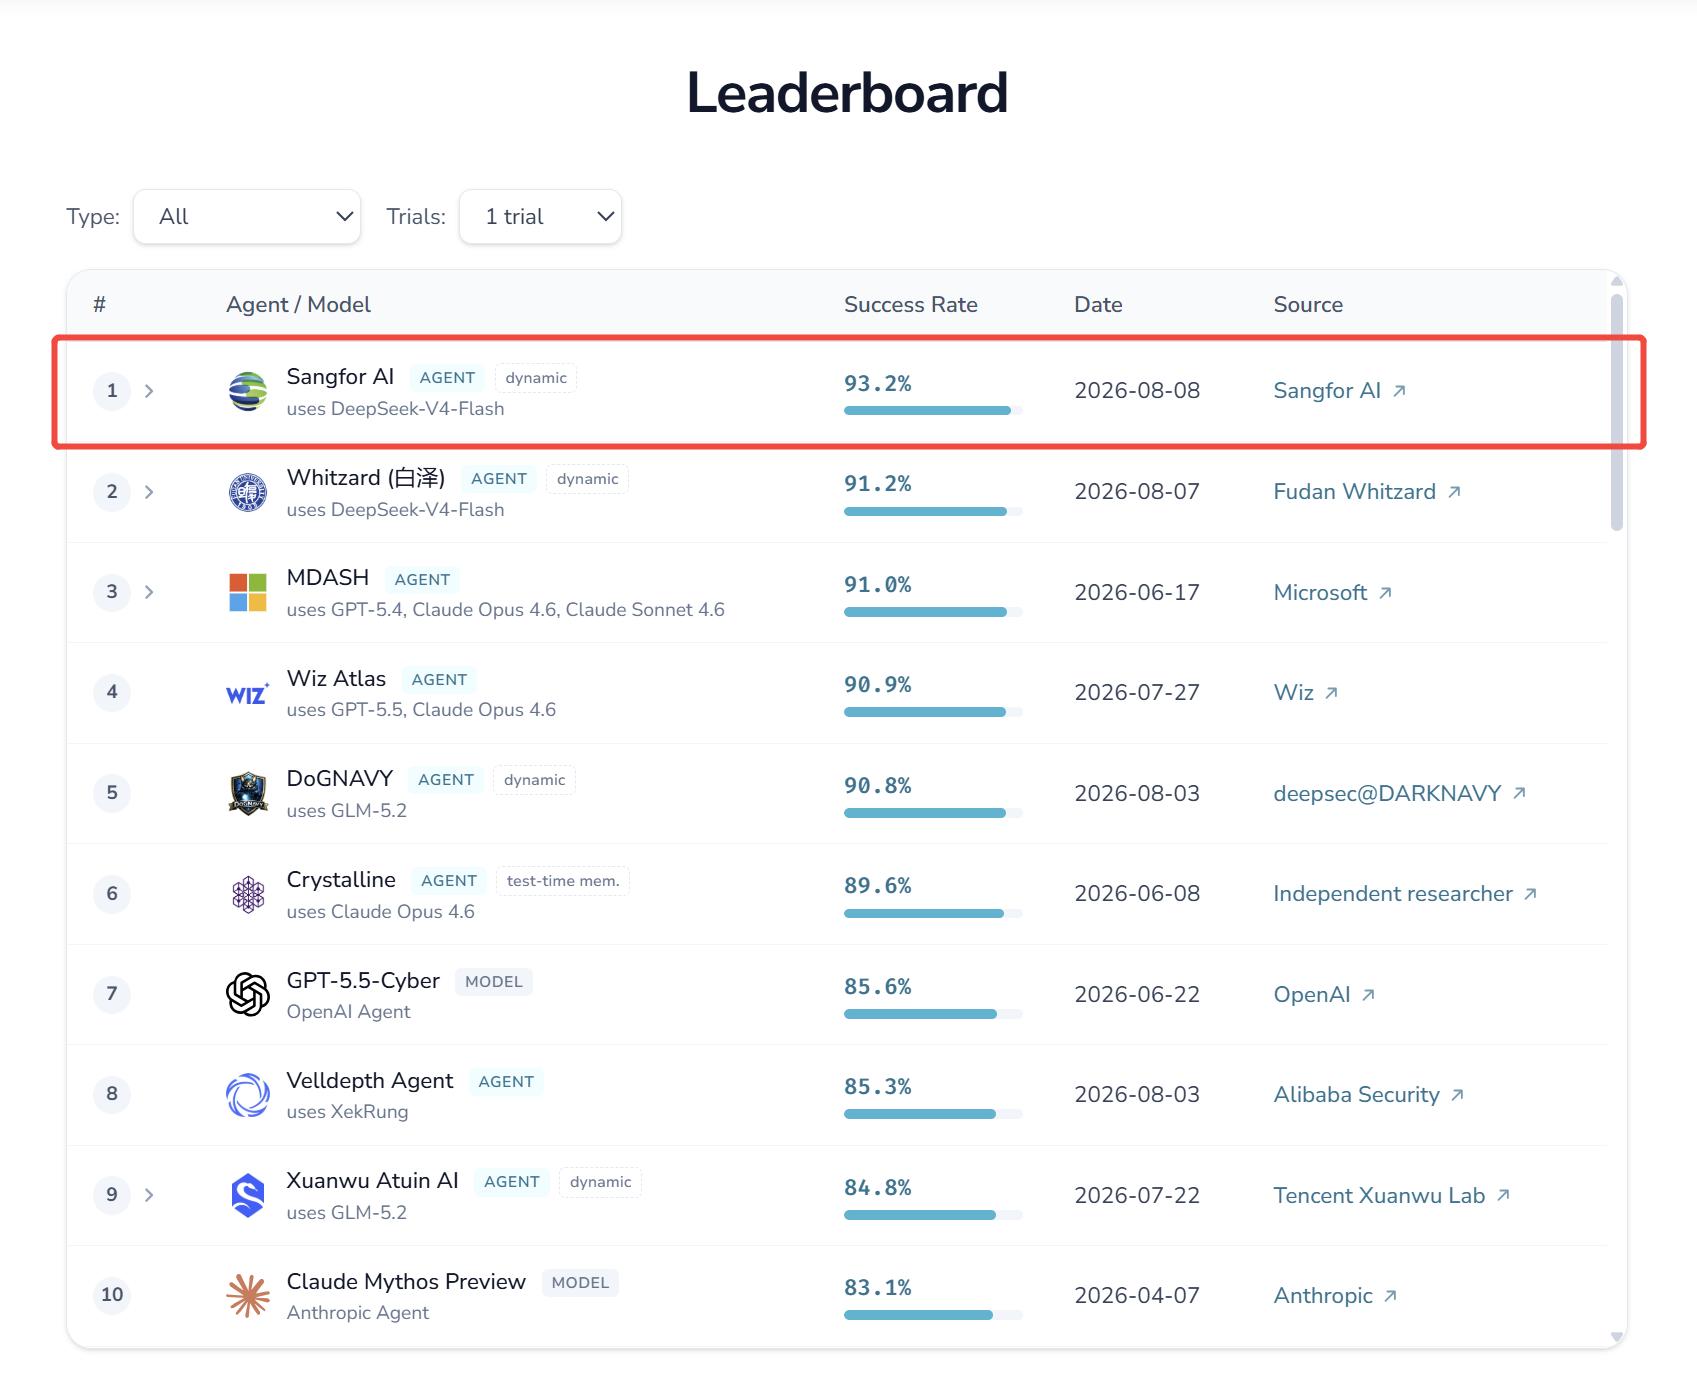
Task: Click the Xuanwu Atuin AI logo
Action: (x=248, y=1195)
